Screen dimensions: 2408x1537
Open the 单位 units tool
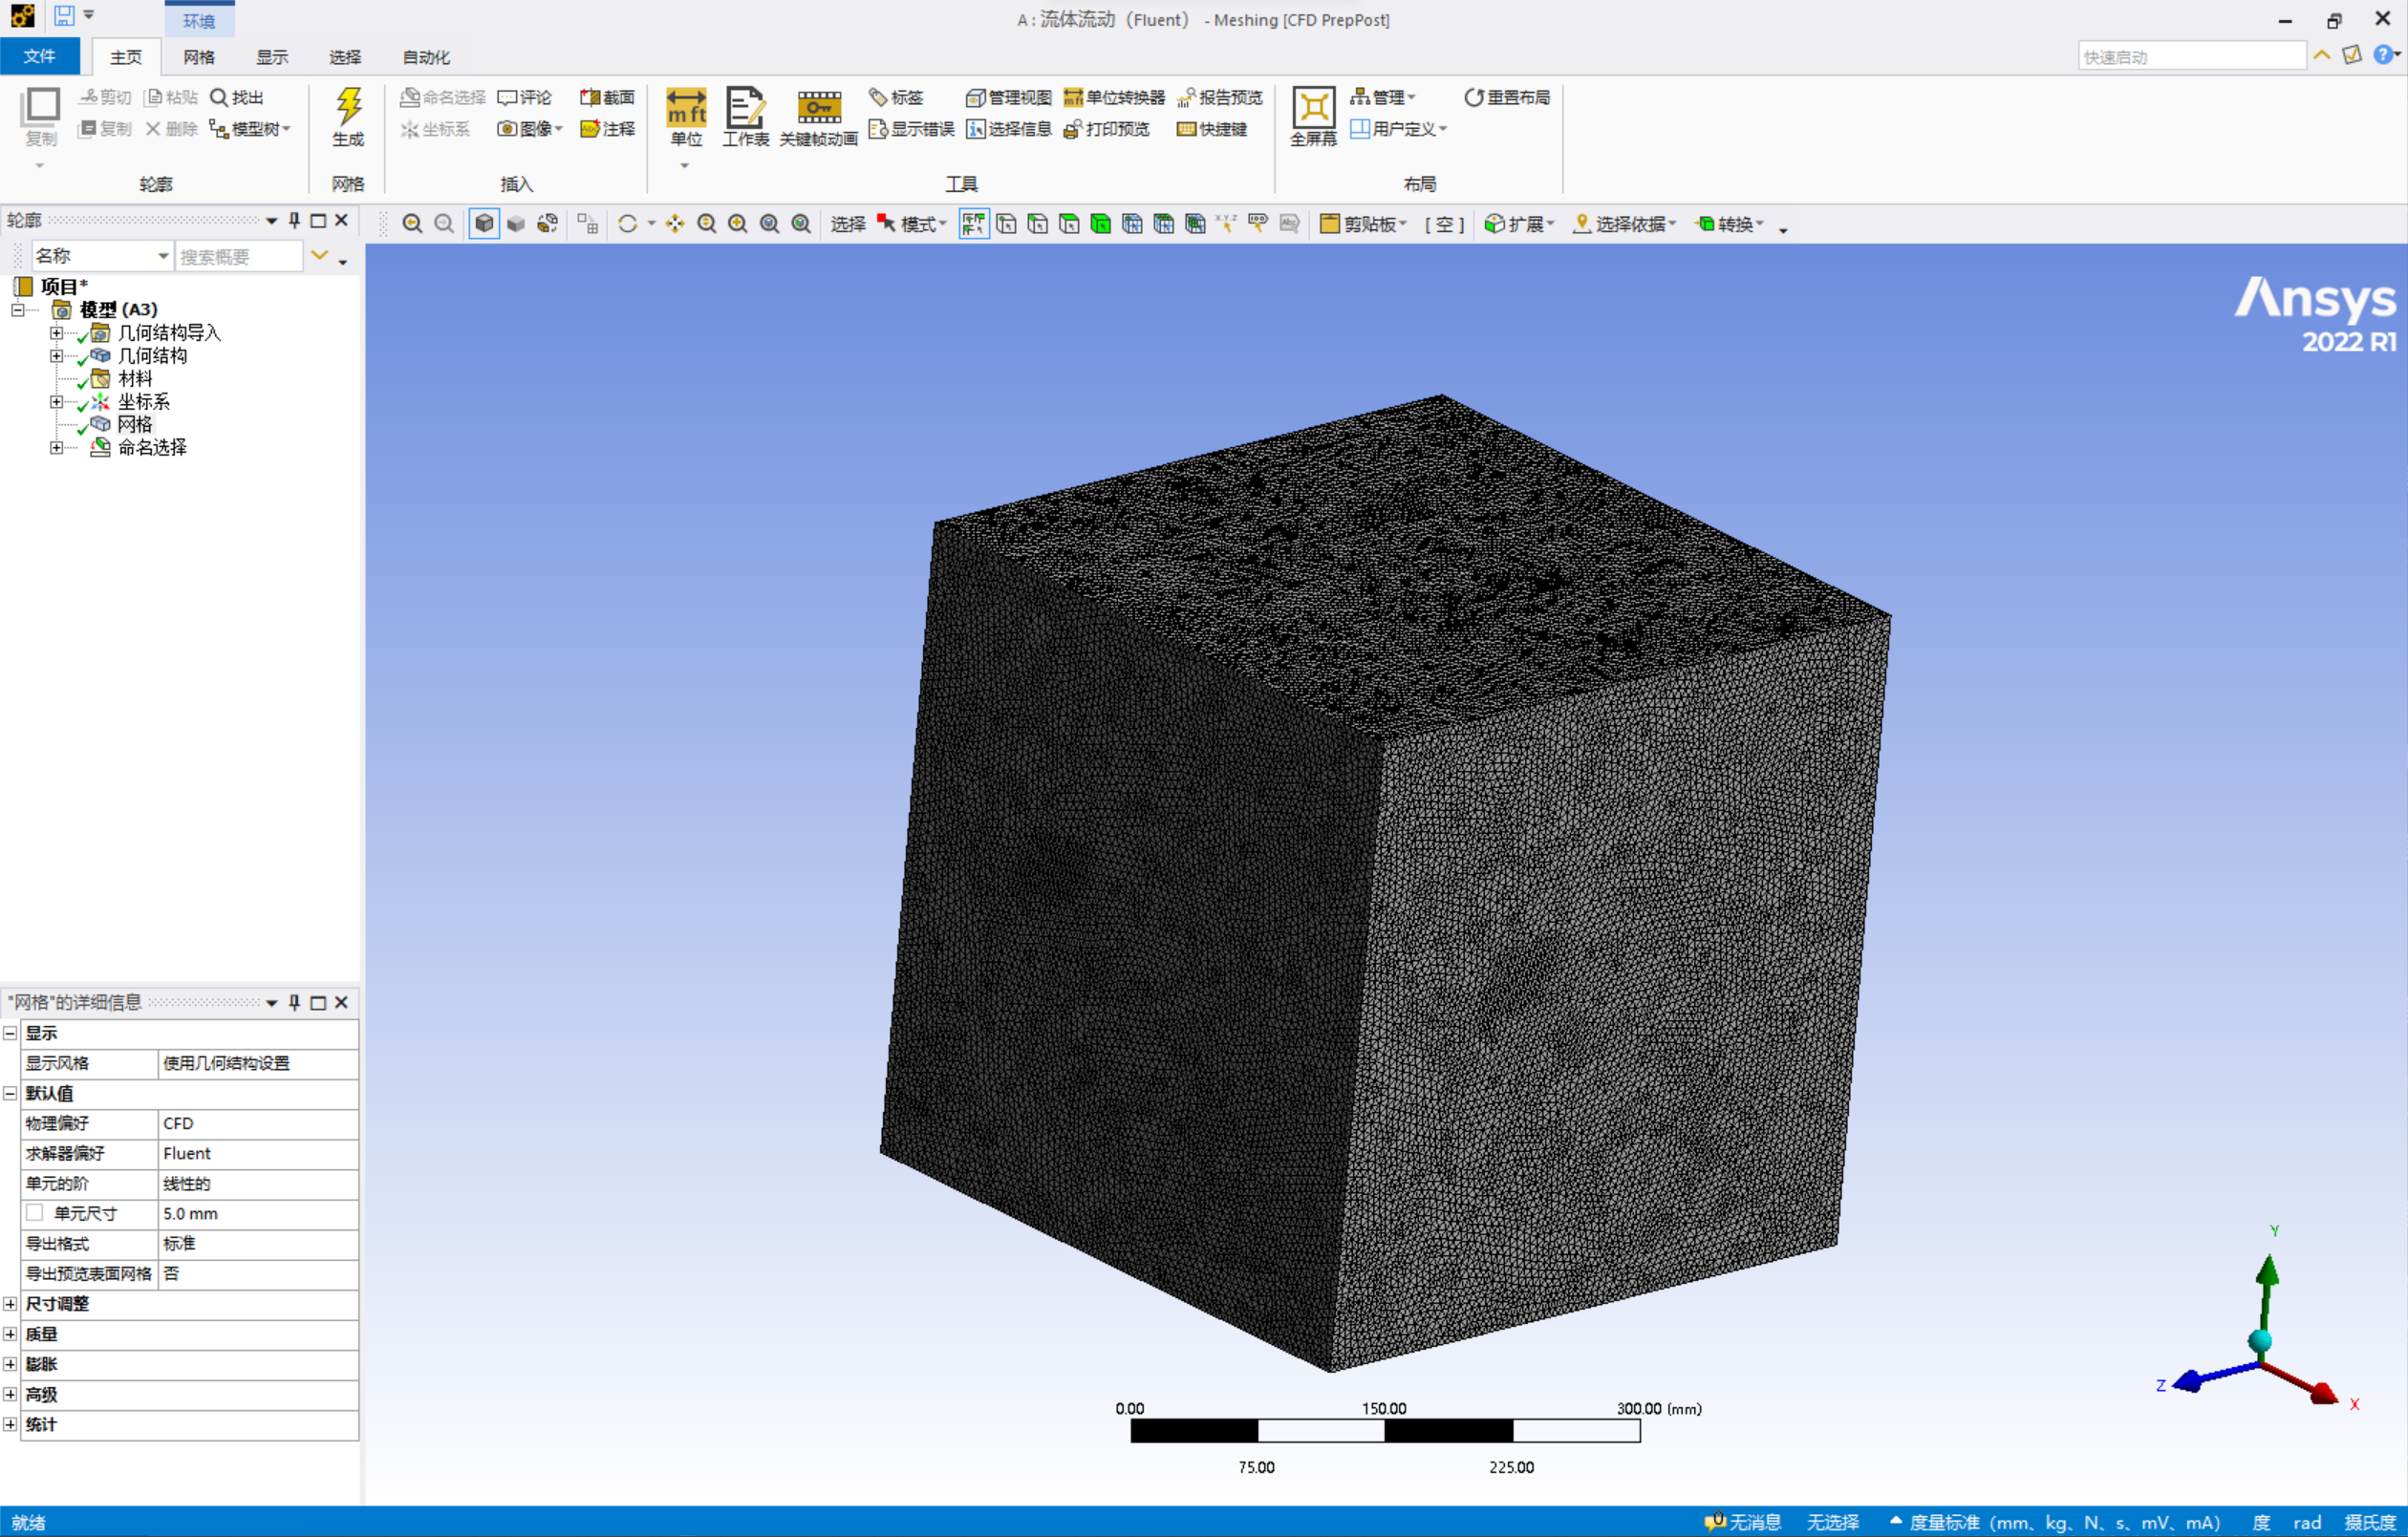coord(686,116)
